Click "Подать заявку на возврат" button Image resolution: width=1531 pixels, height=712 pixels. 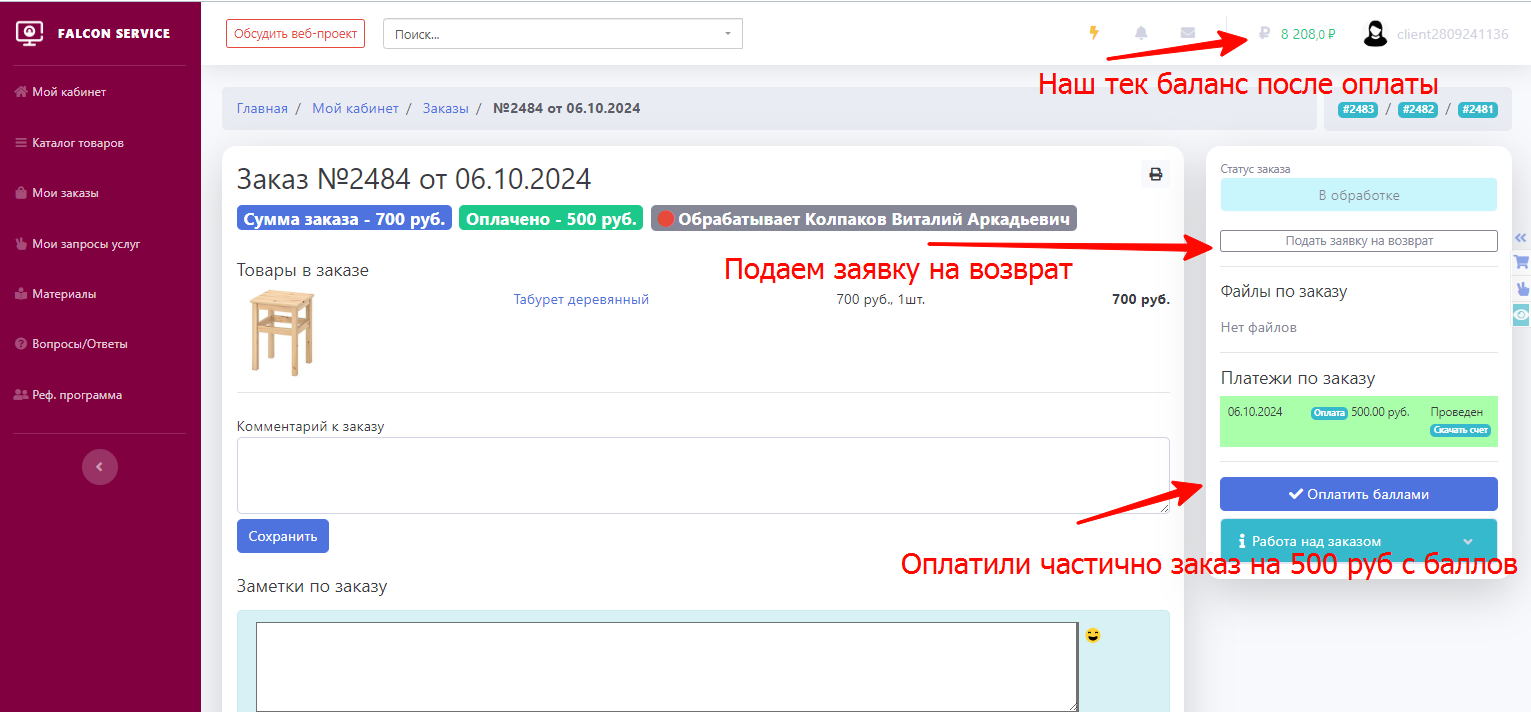point(1358,241)
